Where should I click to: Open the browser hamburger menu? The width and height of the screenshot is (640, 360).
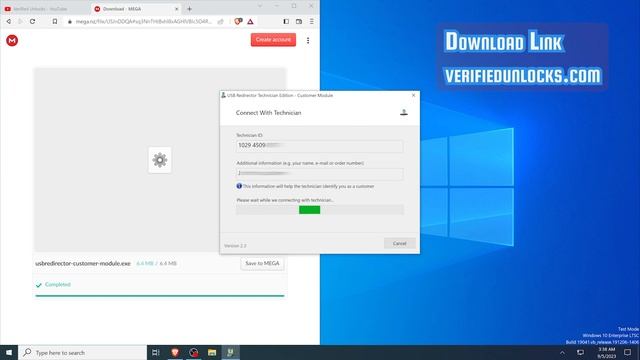[x=311, y=21]
